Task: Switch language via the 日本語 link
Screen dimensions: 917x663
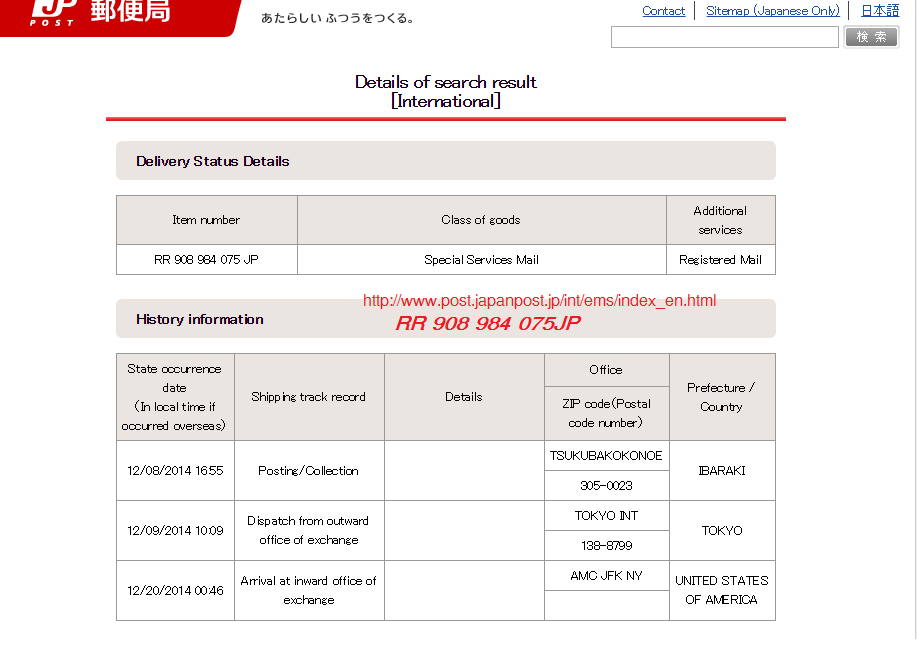Action: point(880,11)
